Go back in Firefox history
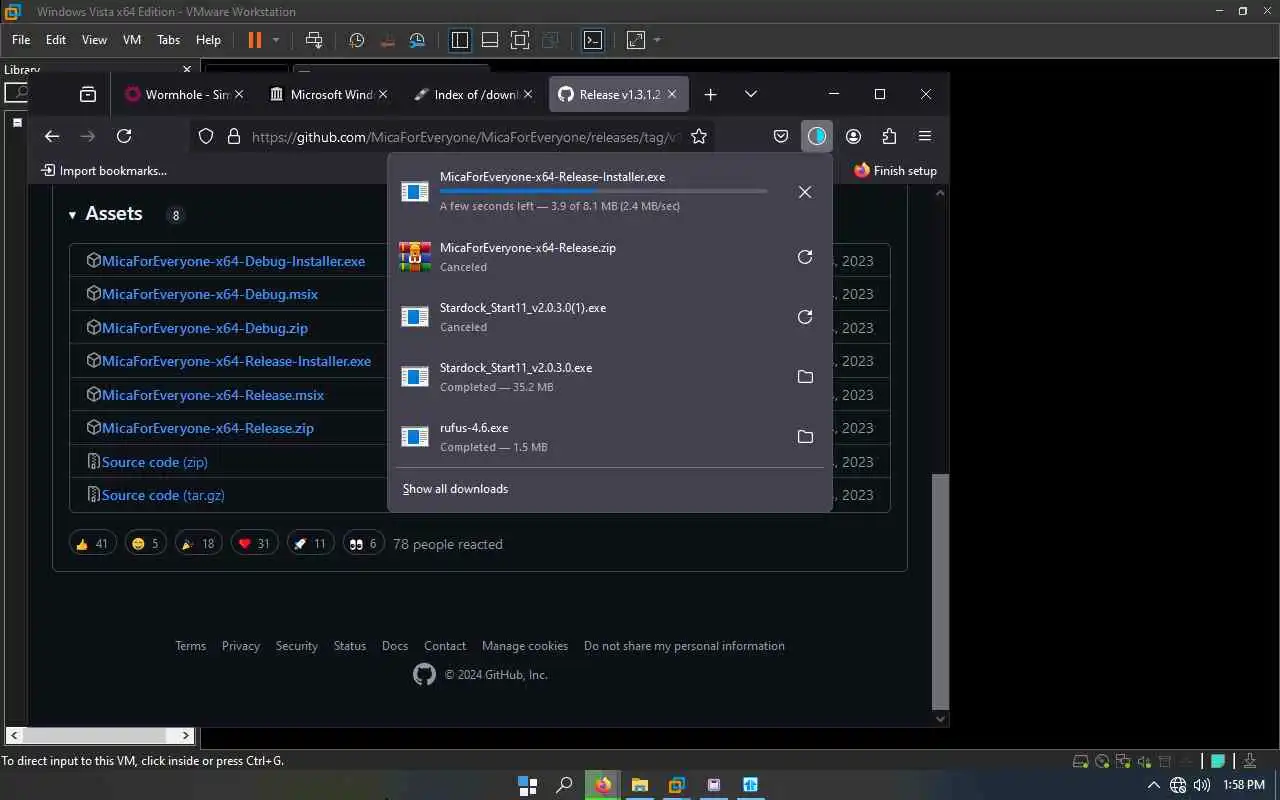 pyautogui.click(x=52, y=136)
